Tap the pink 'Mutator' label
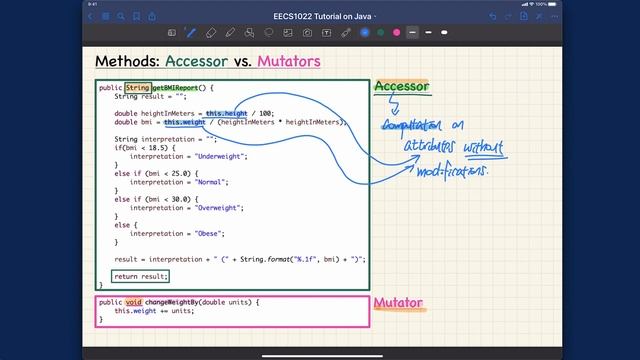640x360 pixels. pos(398,303)
